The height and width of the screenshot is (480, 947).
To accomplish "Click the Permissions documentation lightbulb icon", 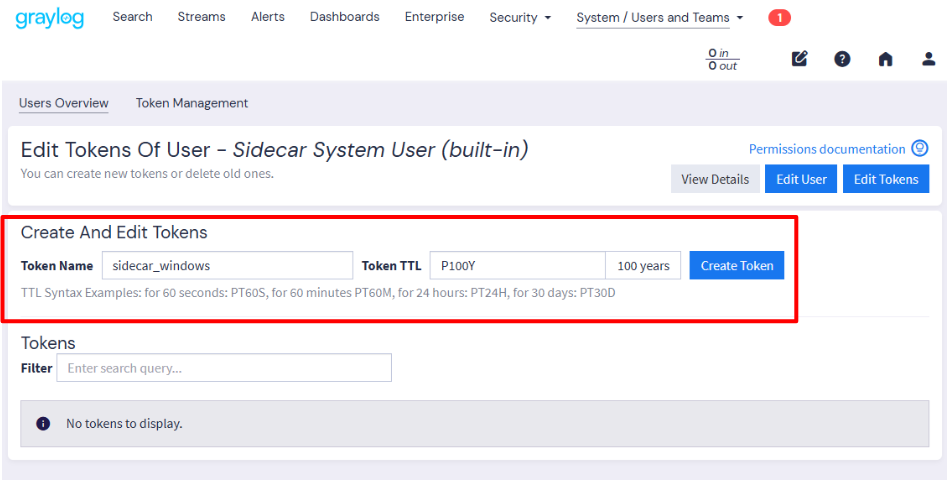I will [x=920, y=148].
